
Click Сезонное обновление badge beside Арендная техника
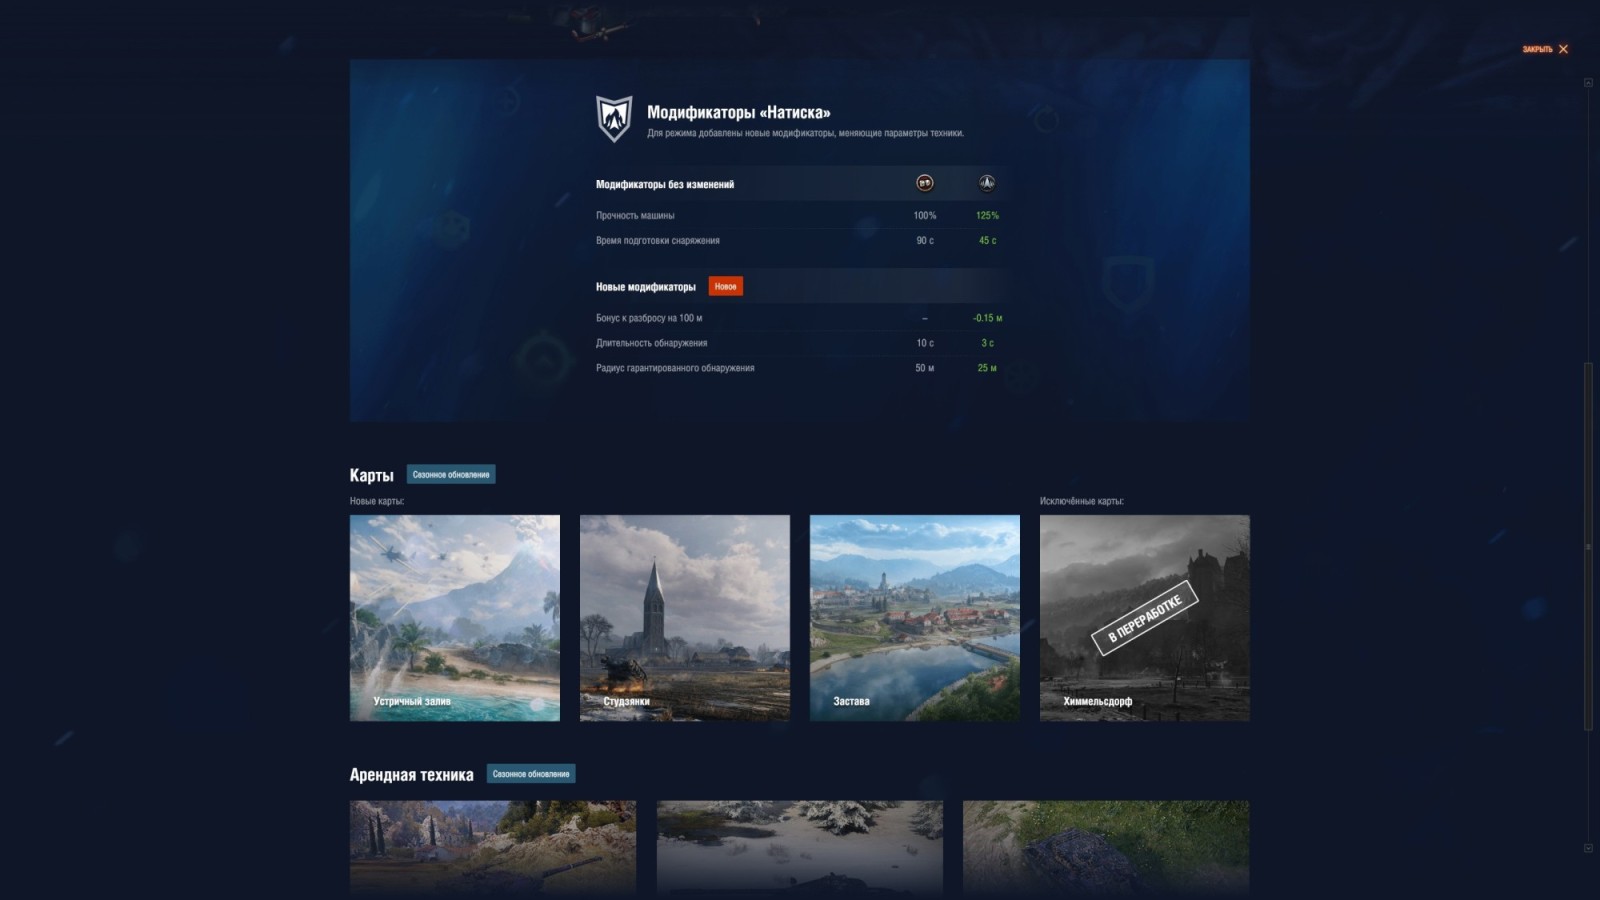coord(531,774)
